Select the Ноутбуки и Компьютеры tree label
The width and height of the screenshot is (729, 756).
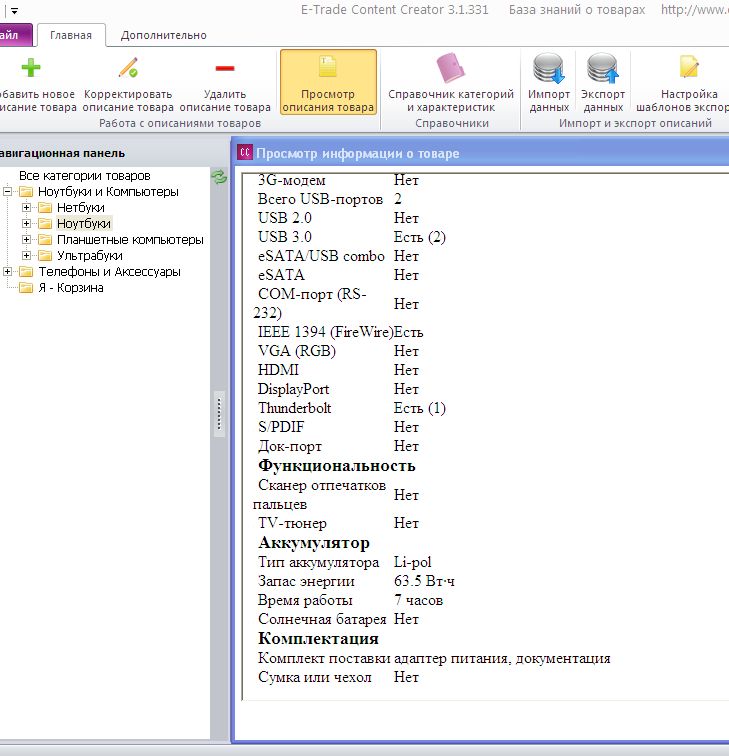pos(108,192)
